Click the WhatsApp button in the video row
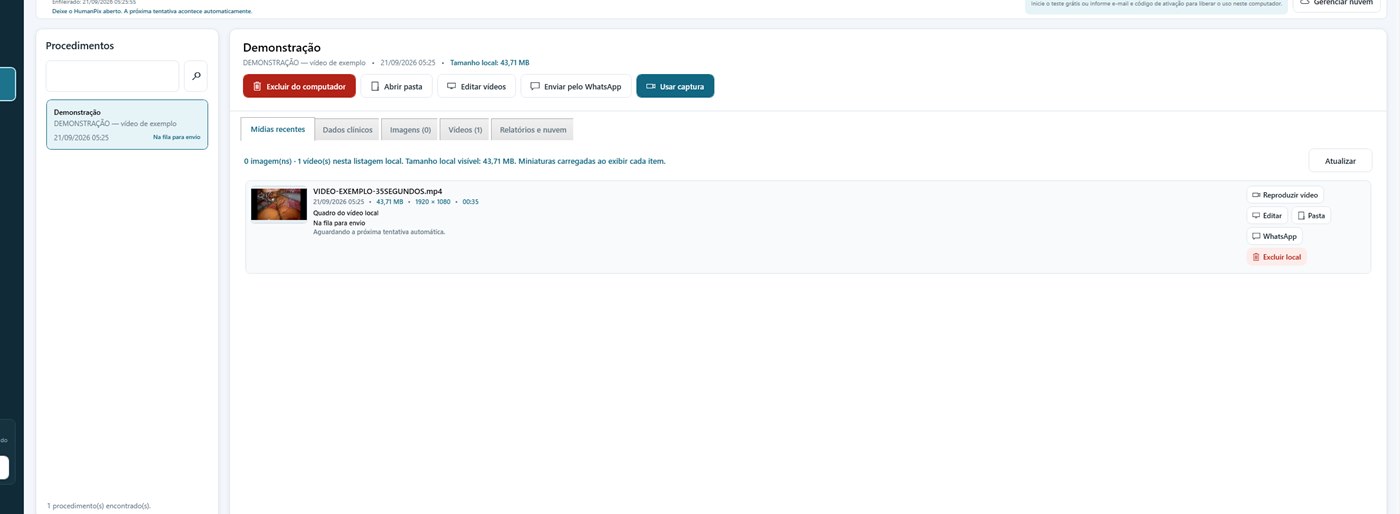The height and width of the screenshot is (514, 1400). click(x=1274, y=236)
